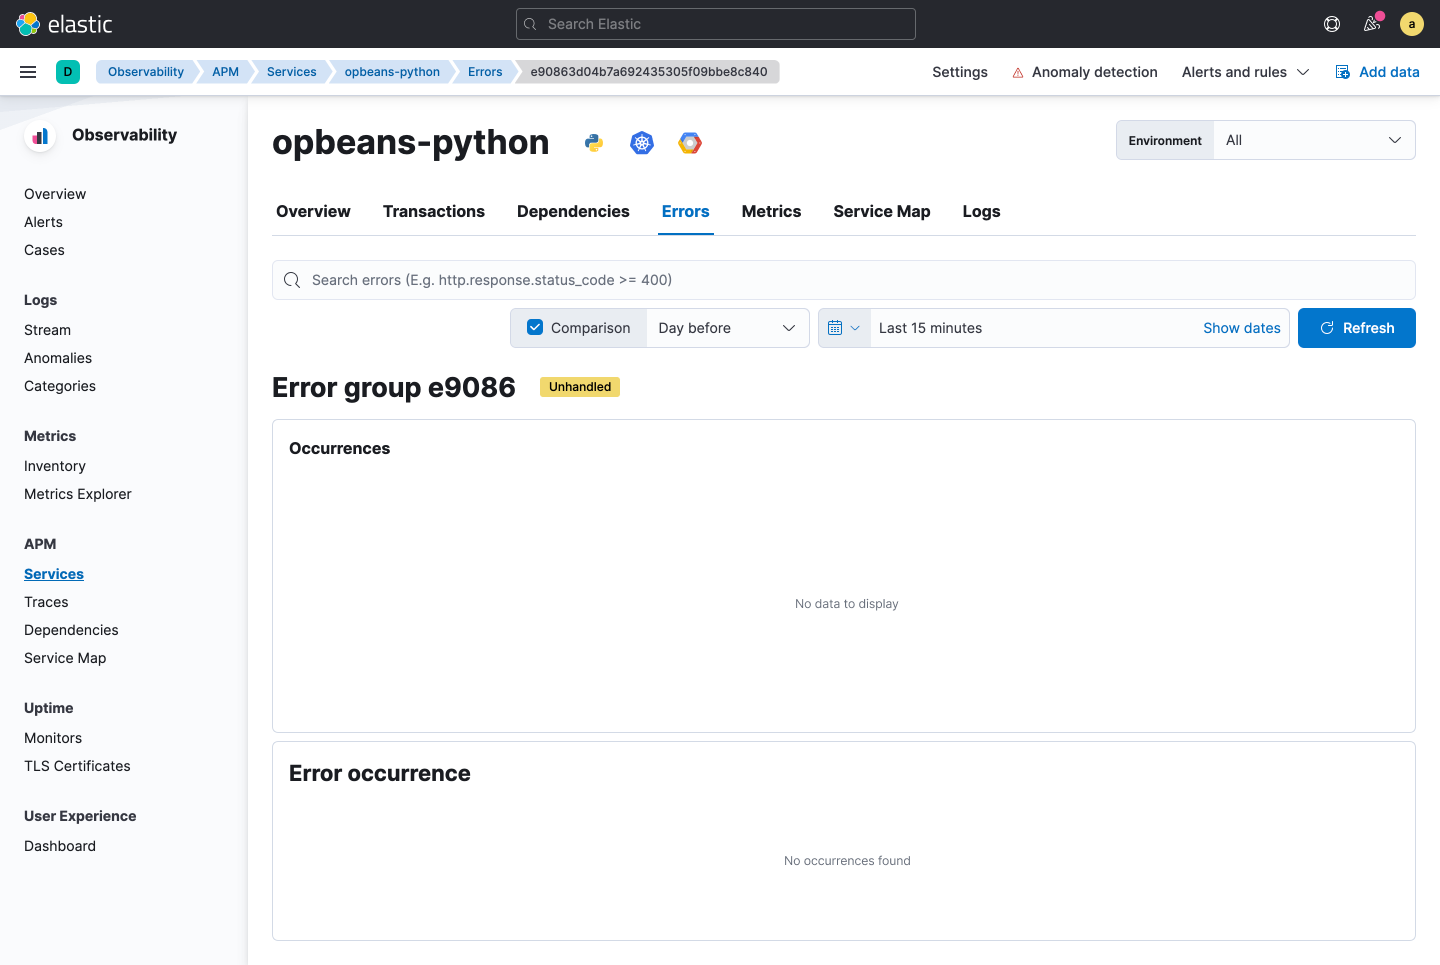The width and height of the screenshot is (1440, 965).
Task: Open TLS Certificates in the sidebar
Action: 77,766
